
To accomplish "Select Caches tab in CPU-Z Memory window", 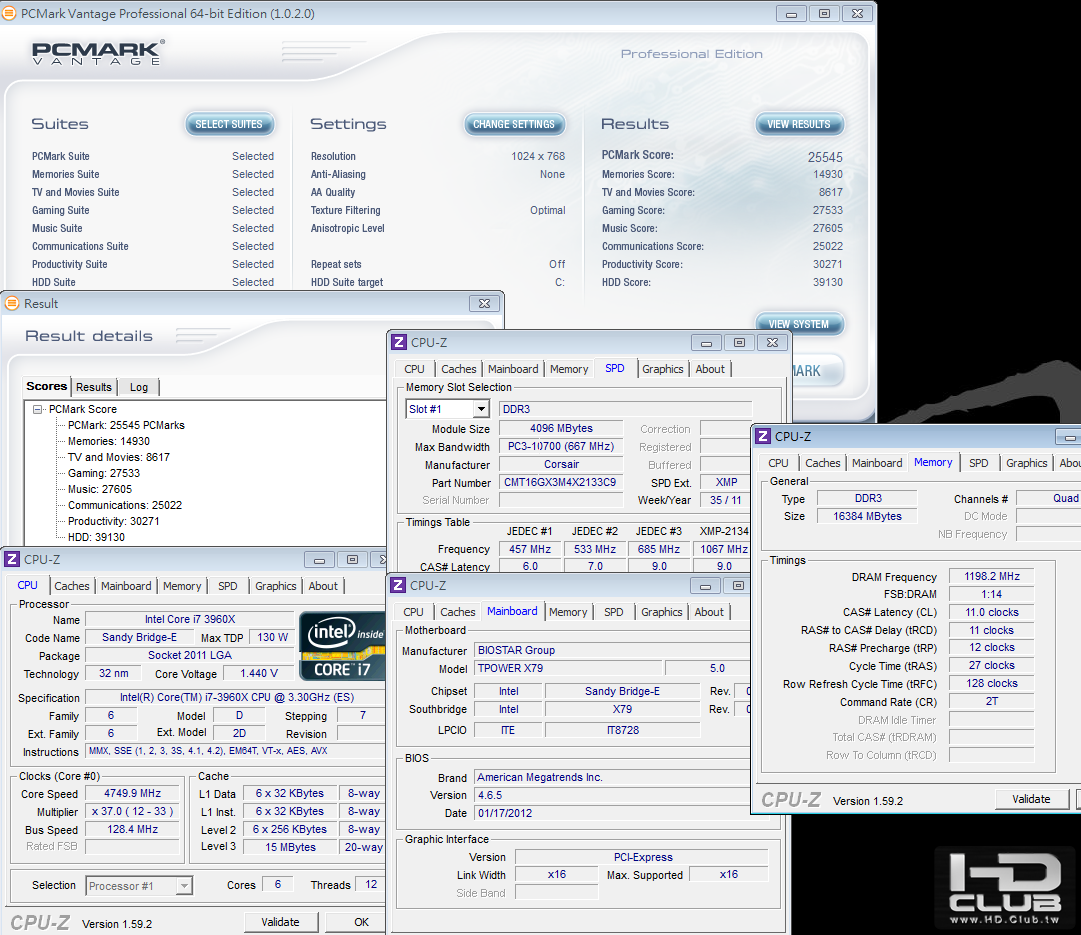I will 822,463.
